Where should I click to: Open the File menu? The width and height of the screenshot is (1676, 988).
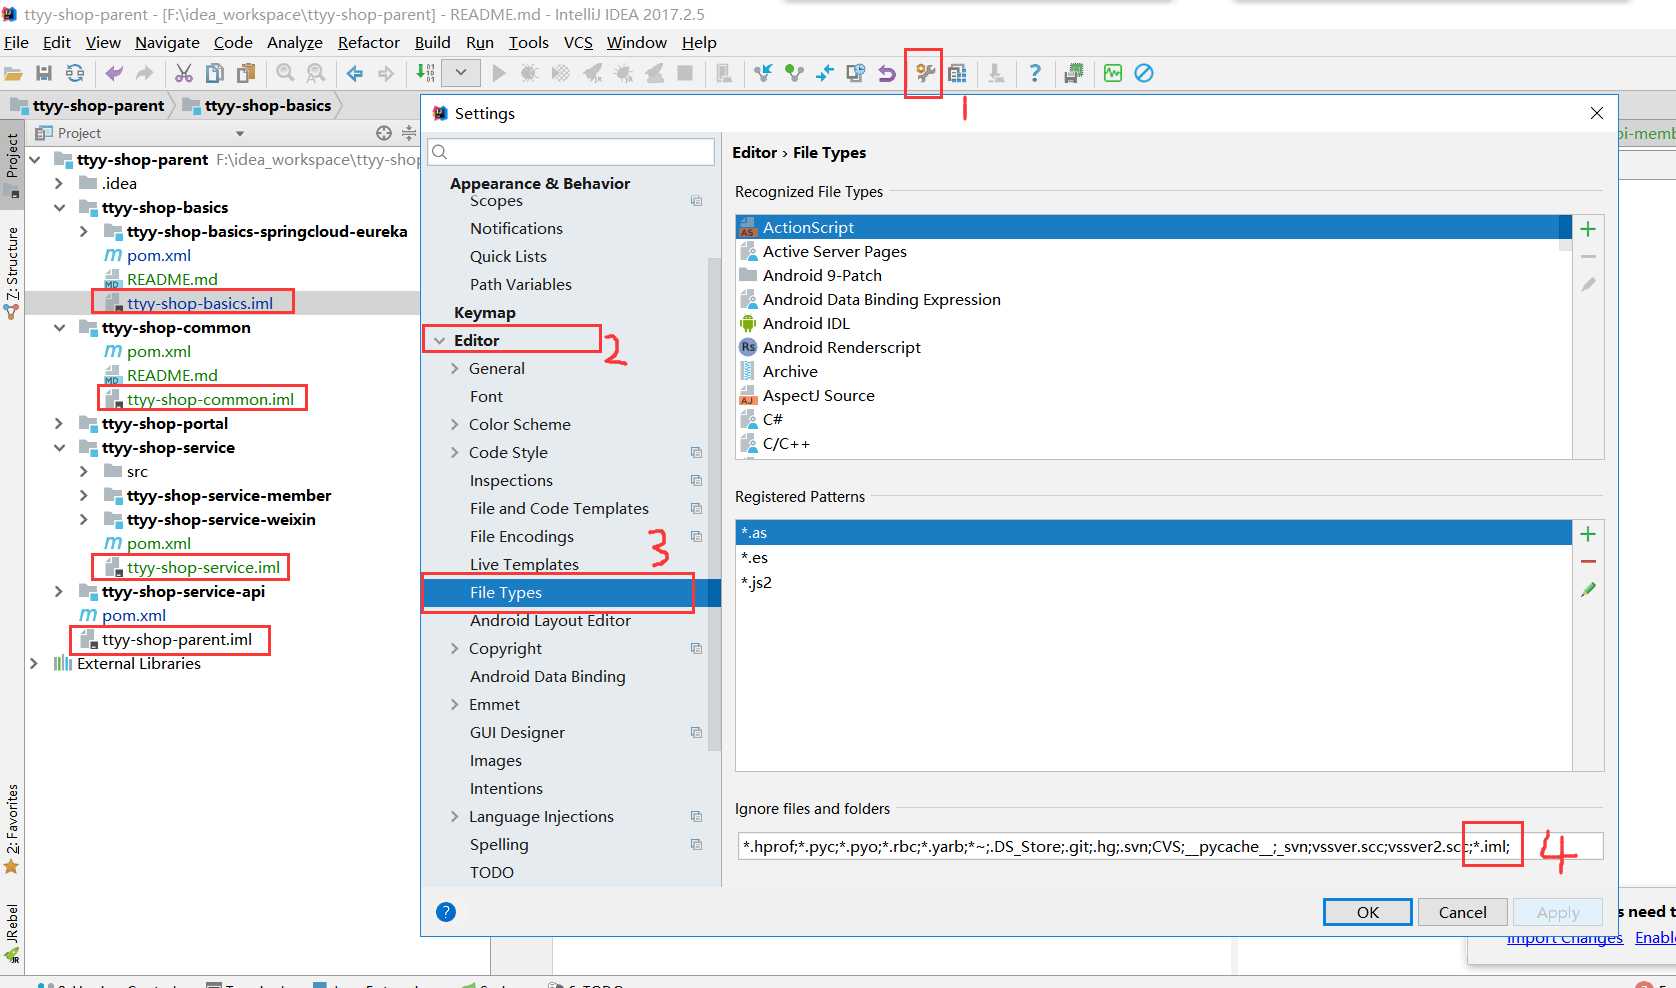click(x=16, y=42)
